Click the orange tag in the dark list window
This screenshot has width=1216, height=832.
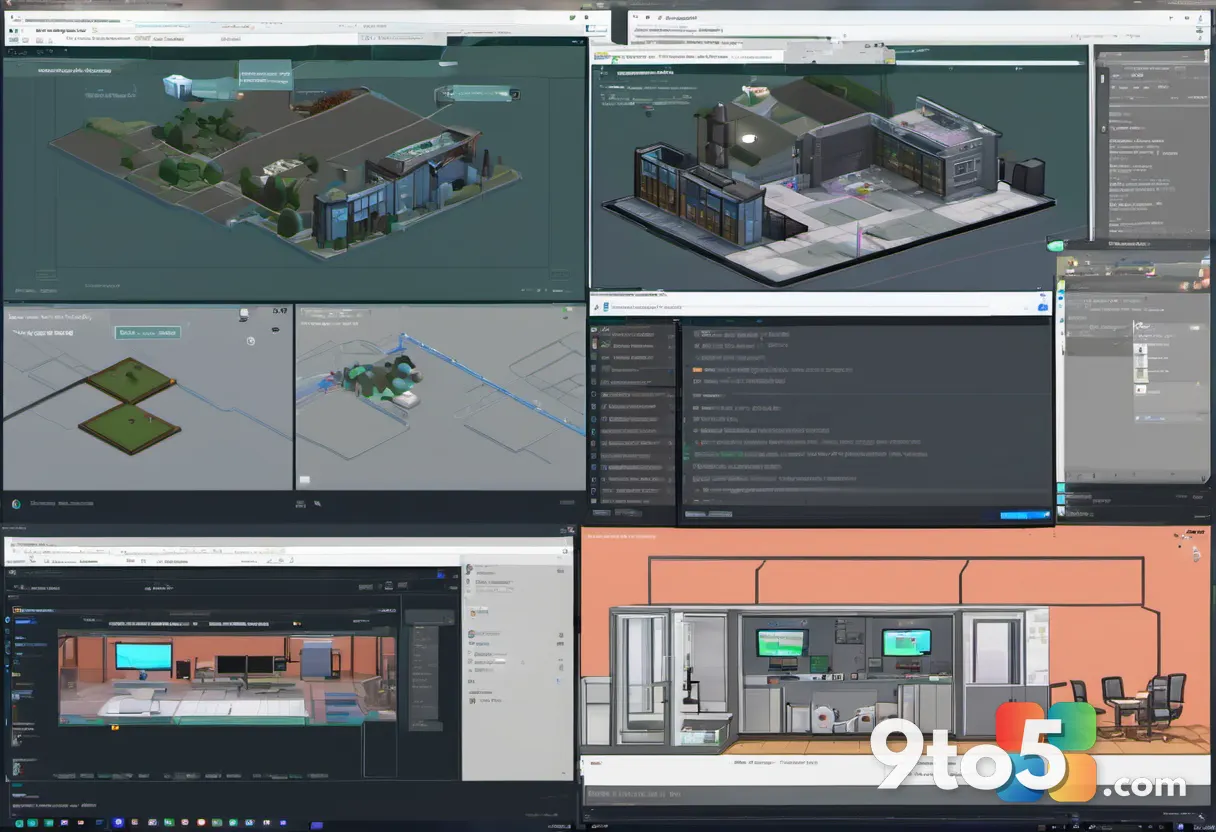click(x=697, y=369)
